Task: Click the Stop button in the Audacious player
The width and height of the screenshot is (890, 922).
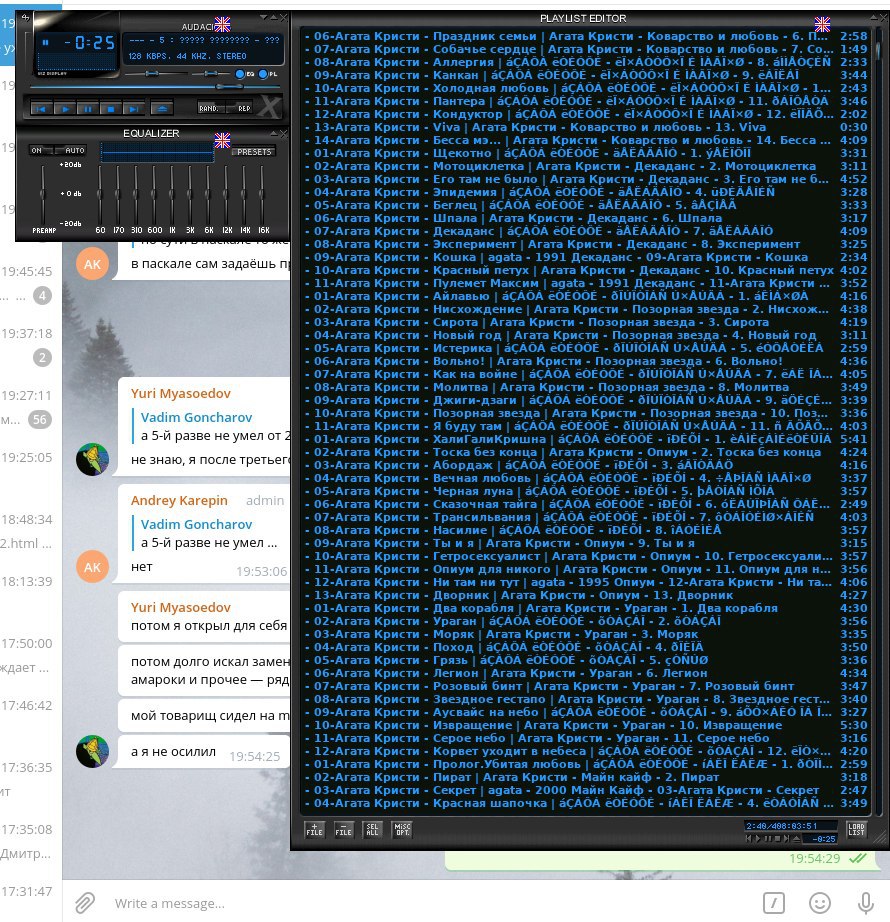Action: (111, 109)
